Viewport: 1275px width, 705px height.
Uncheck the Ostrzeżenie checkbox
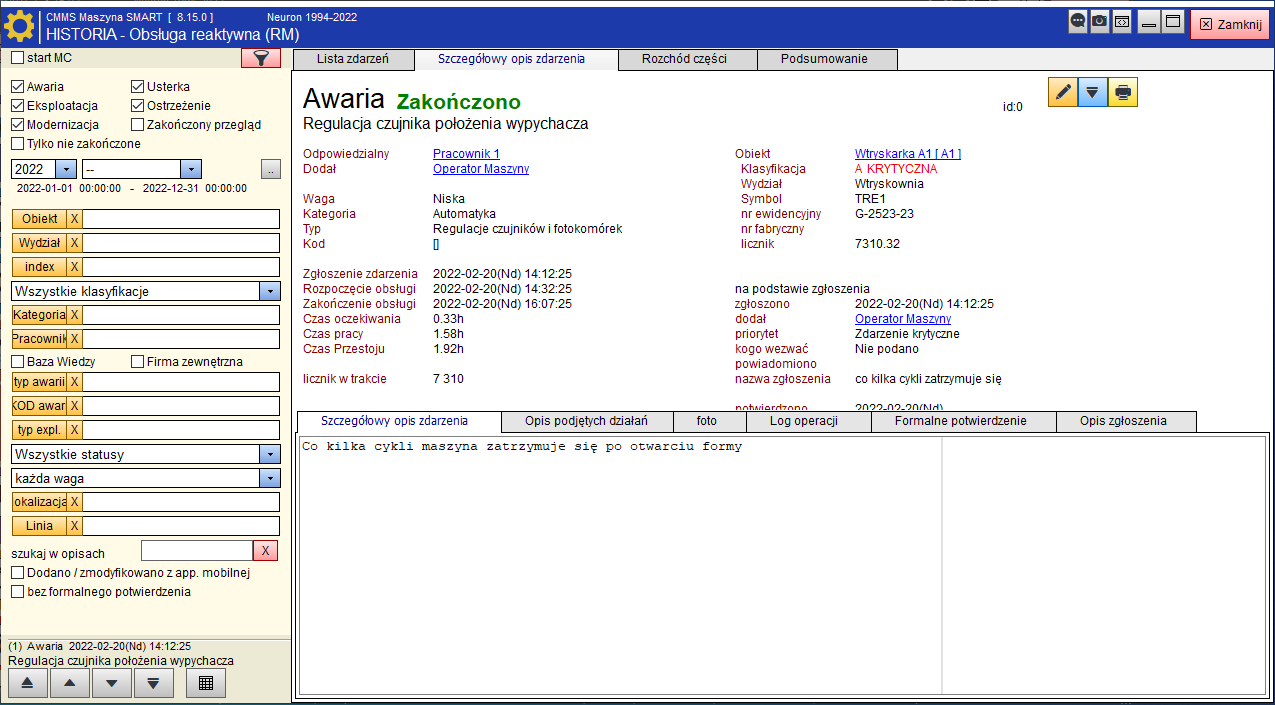click(138, 106)
